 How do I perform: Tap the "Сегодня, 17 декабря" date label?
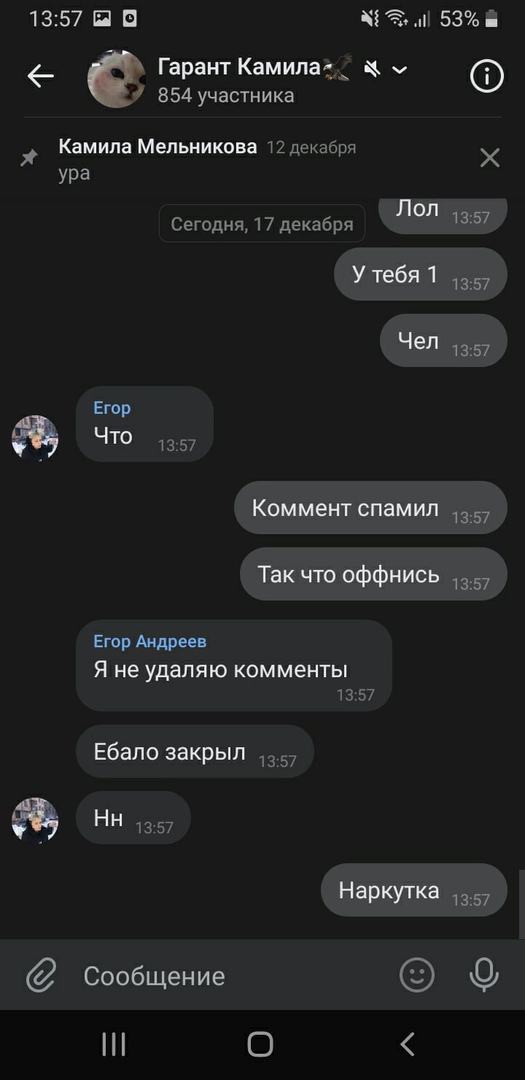point(262,224)
